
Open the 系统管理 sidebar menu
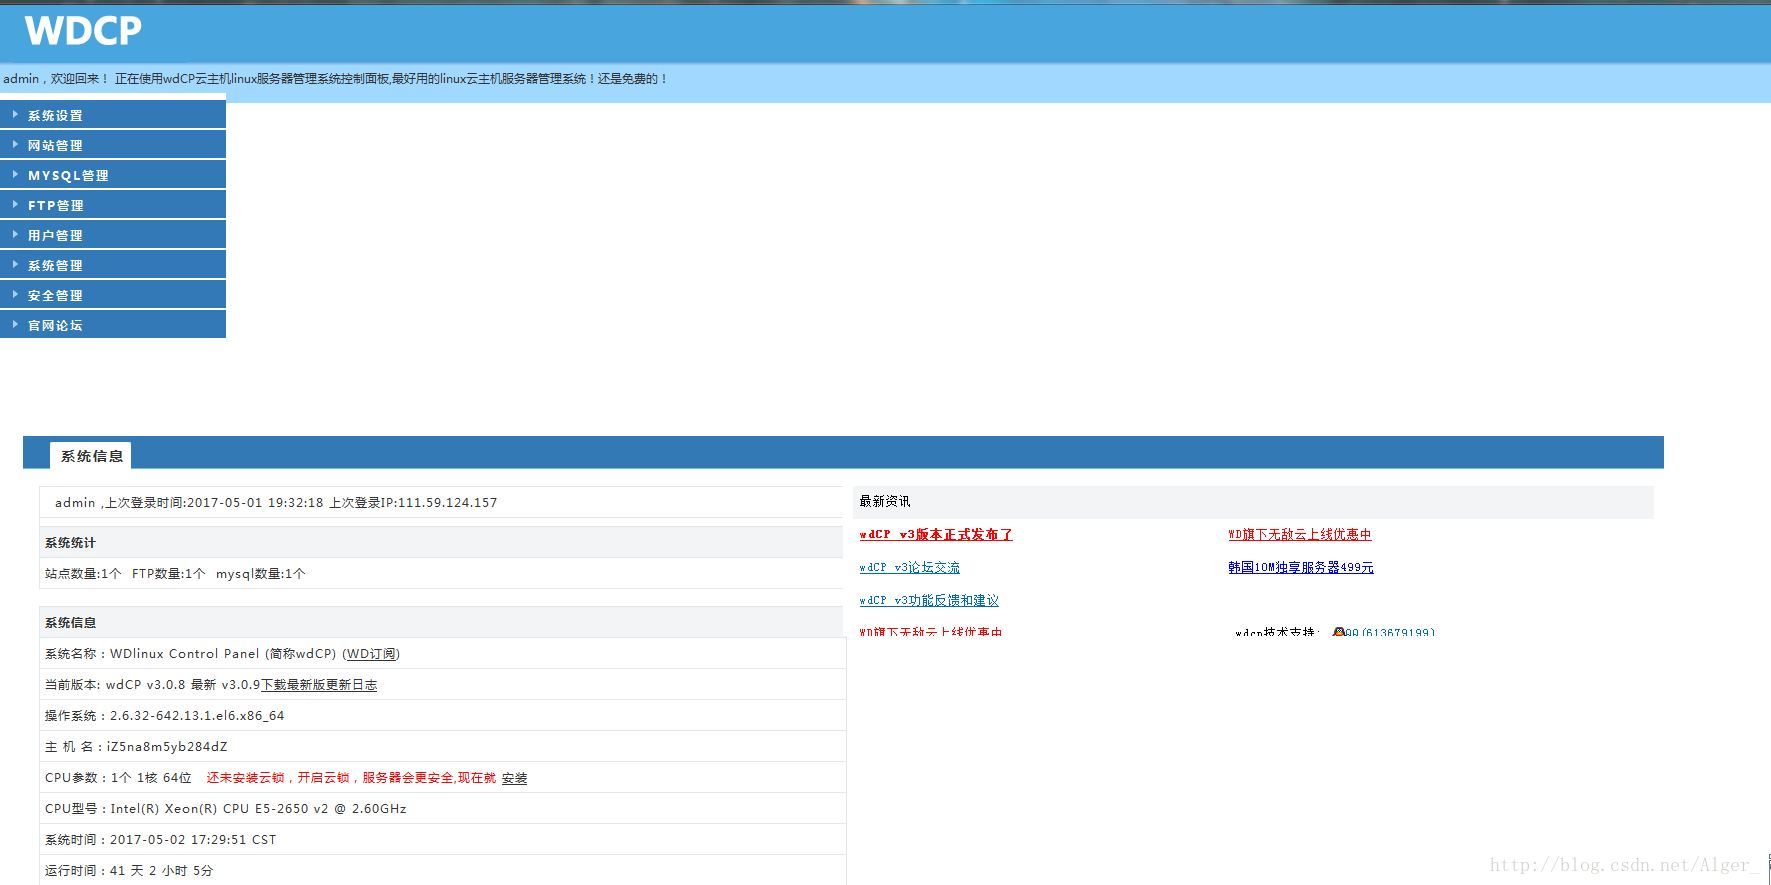tap(113, 265)
